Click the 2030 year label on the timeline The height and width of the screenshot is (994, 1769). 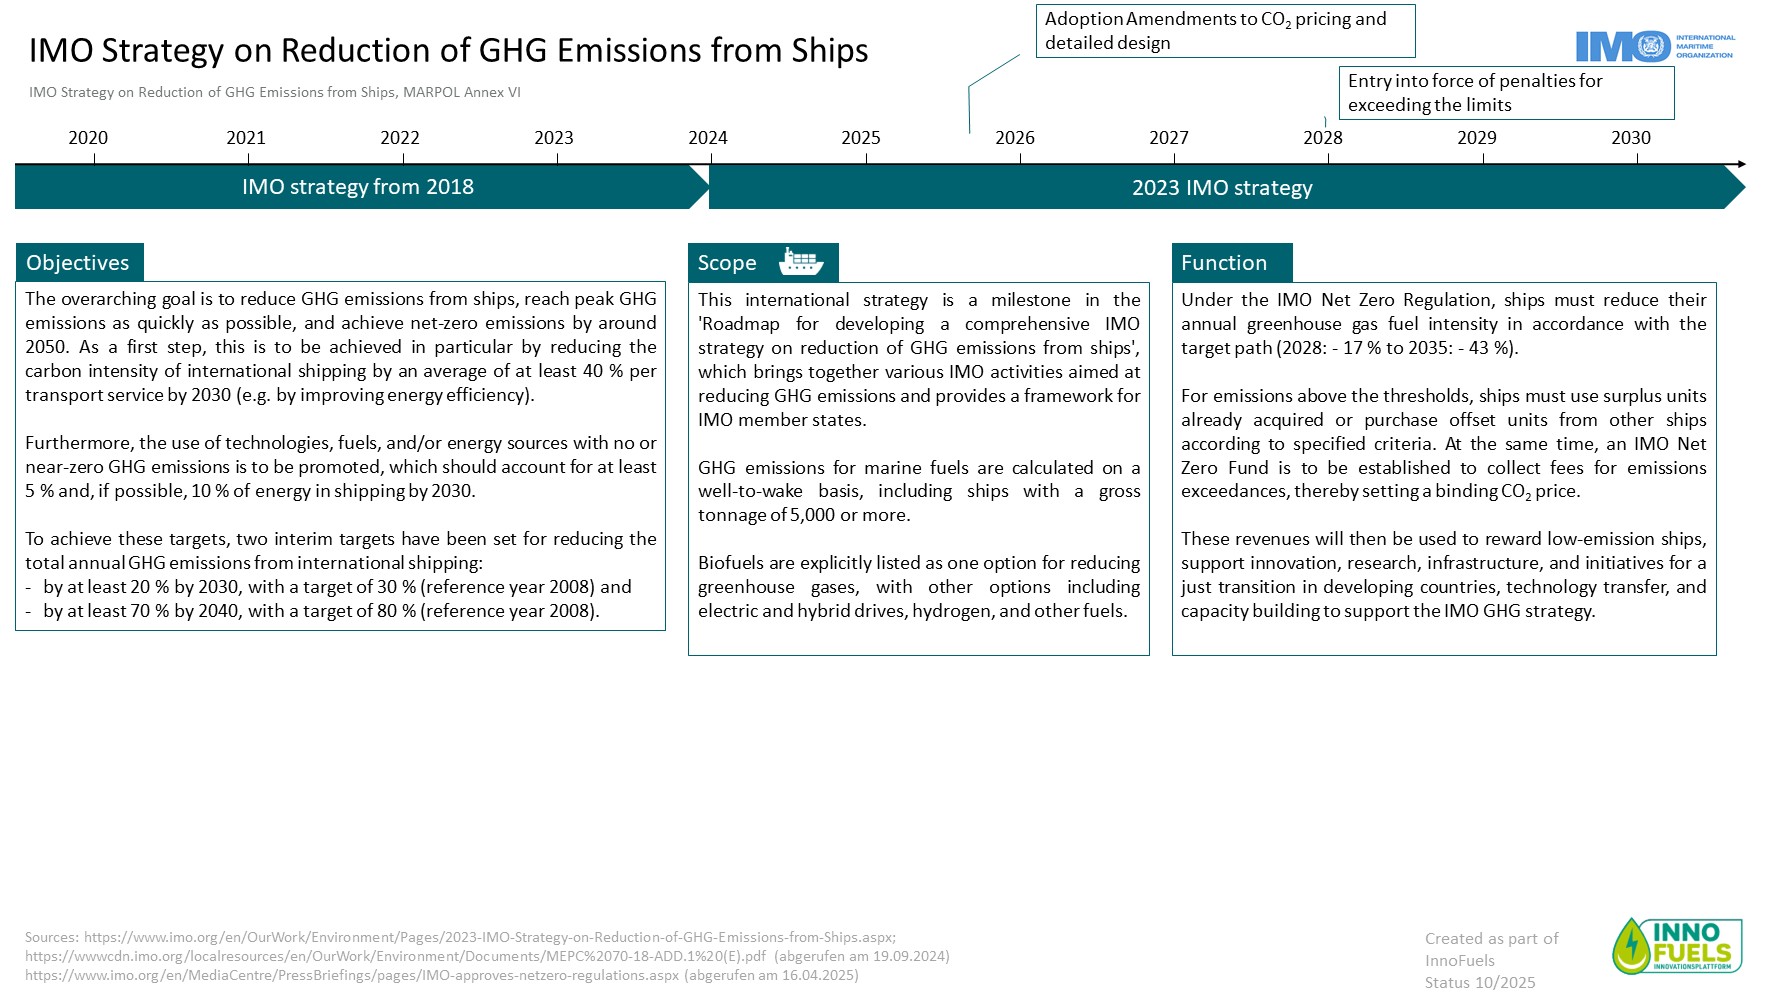(x=1630, y=138)
